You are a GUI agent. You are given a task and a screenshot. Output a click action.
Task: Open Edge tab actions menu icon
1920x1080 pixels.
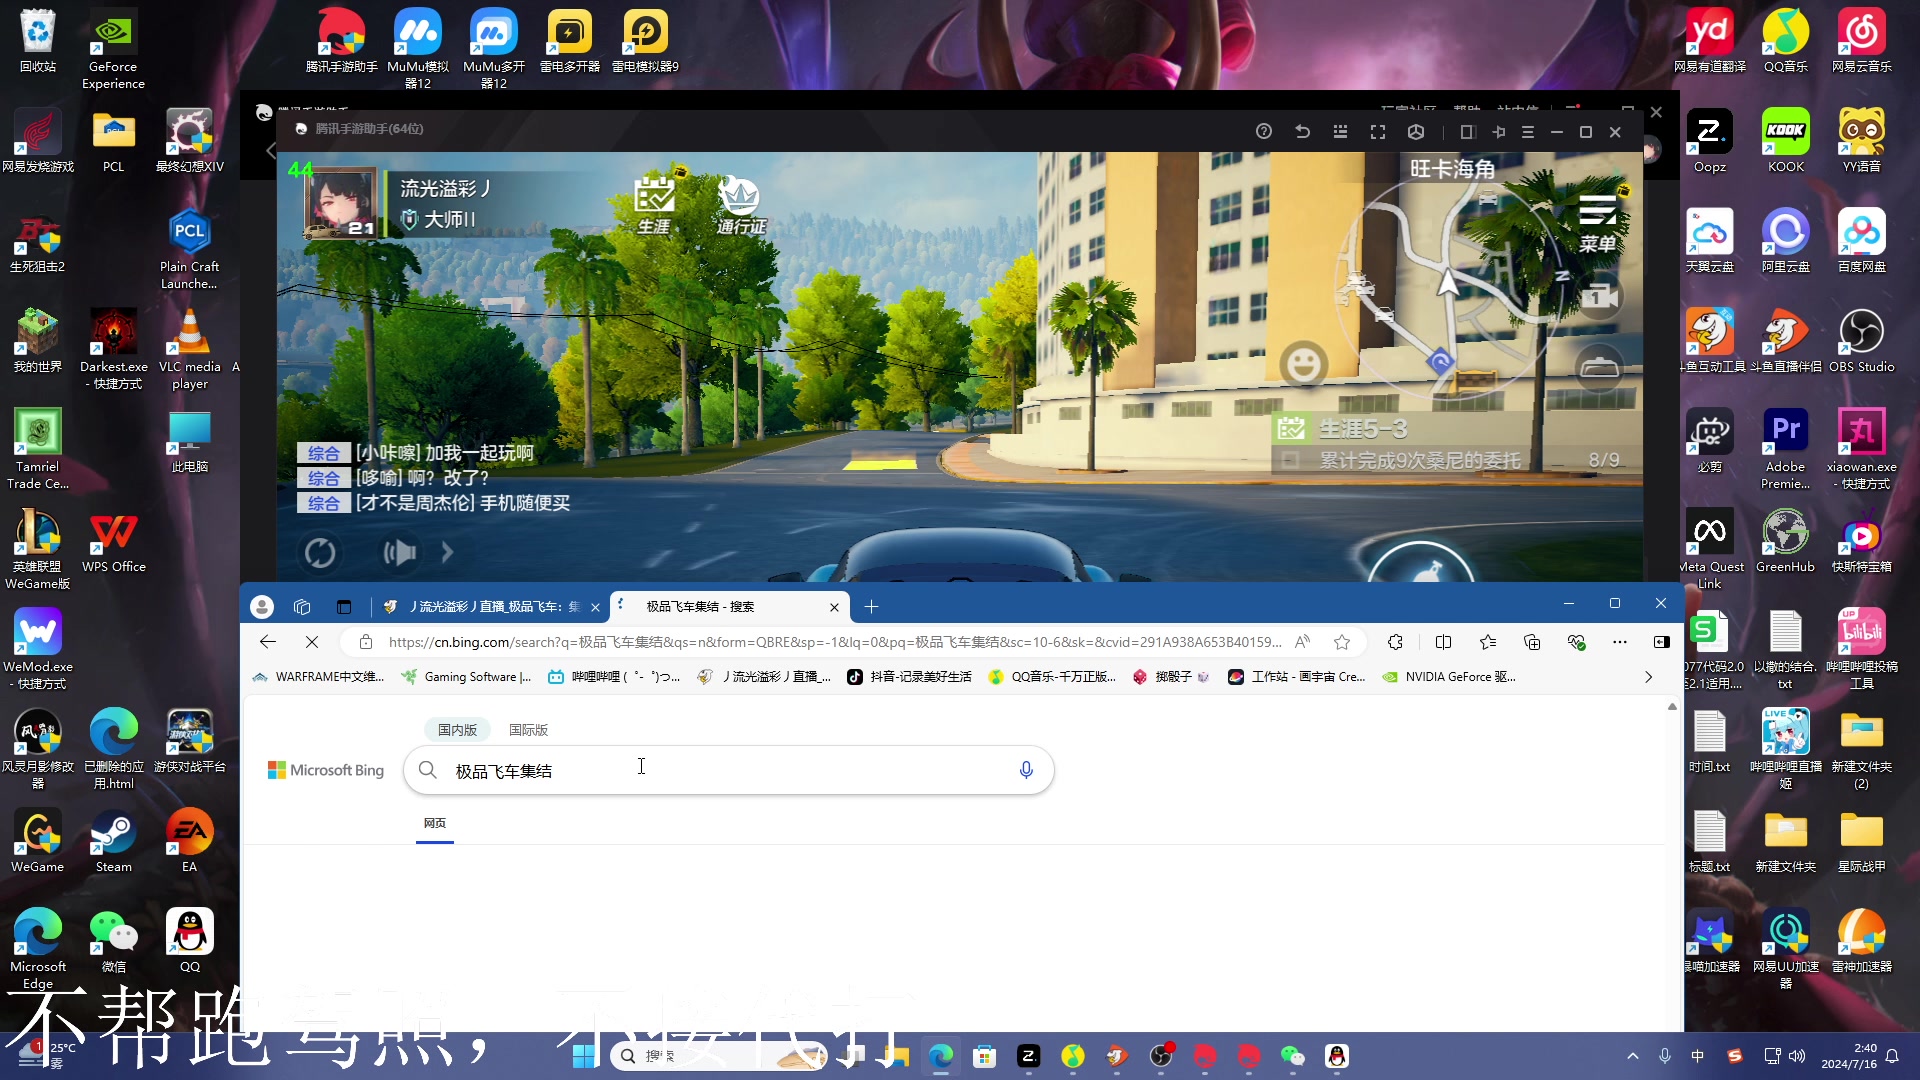(x=344, y=606)
